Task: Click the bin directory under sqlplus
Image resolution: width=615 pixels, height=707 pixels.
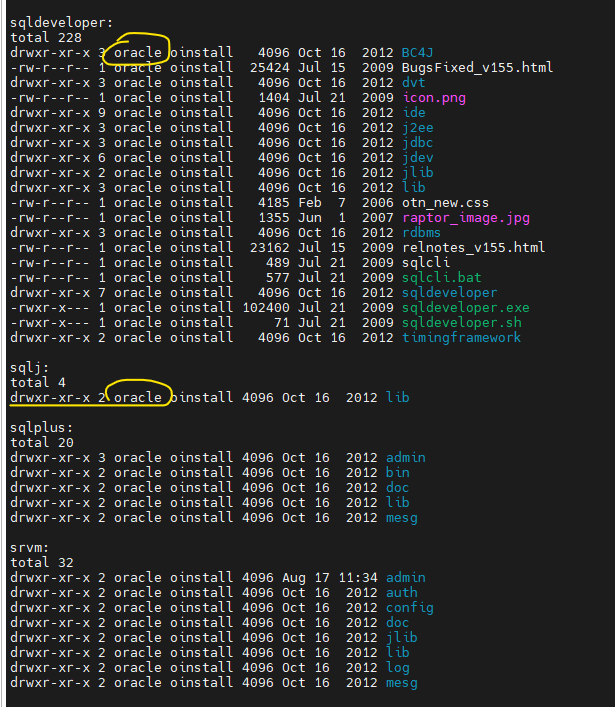Action: pos(397,473)
